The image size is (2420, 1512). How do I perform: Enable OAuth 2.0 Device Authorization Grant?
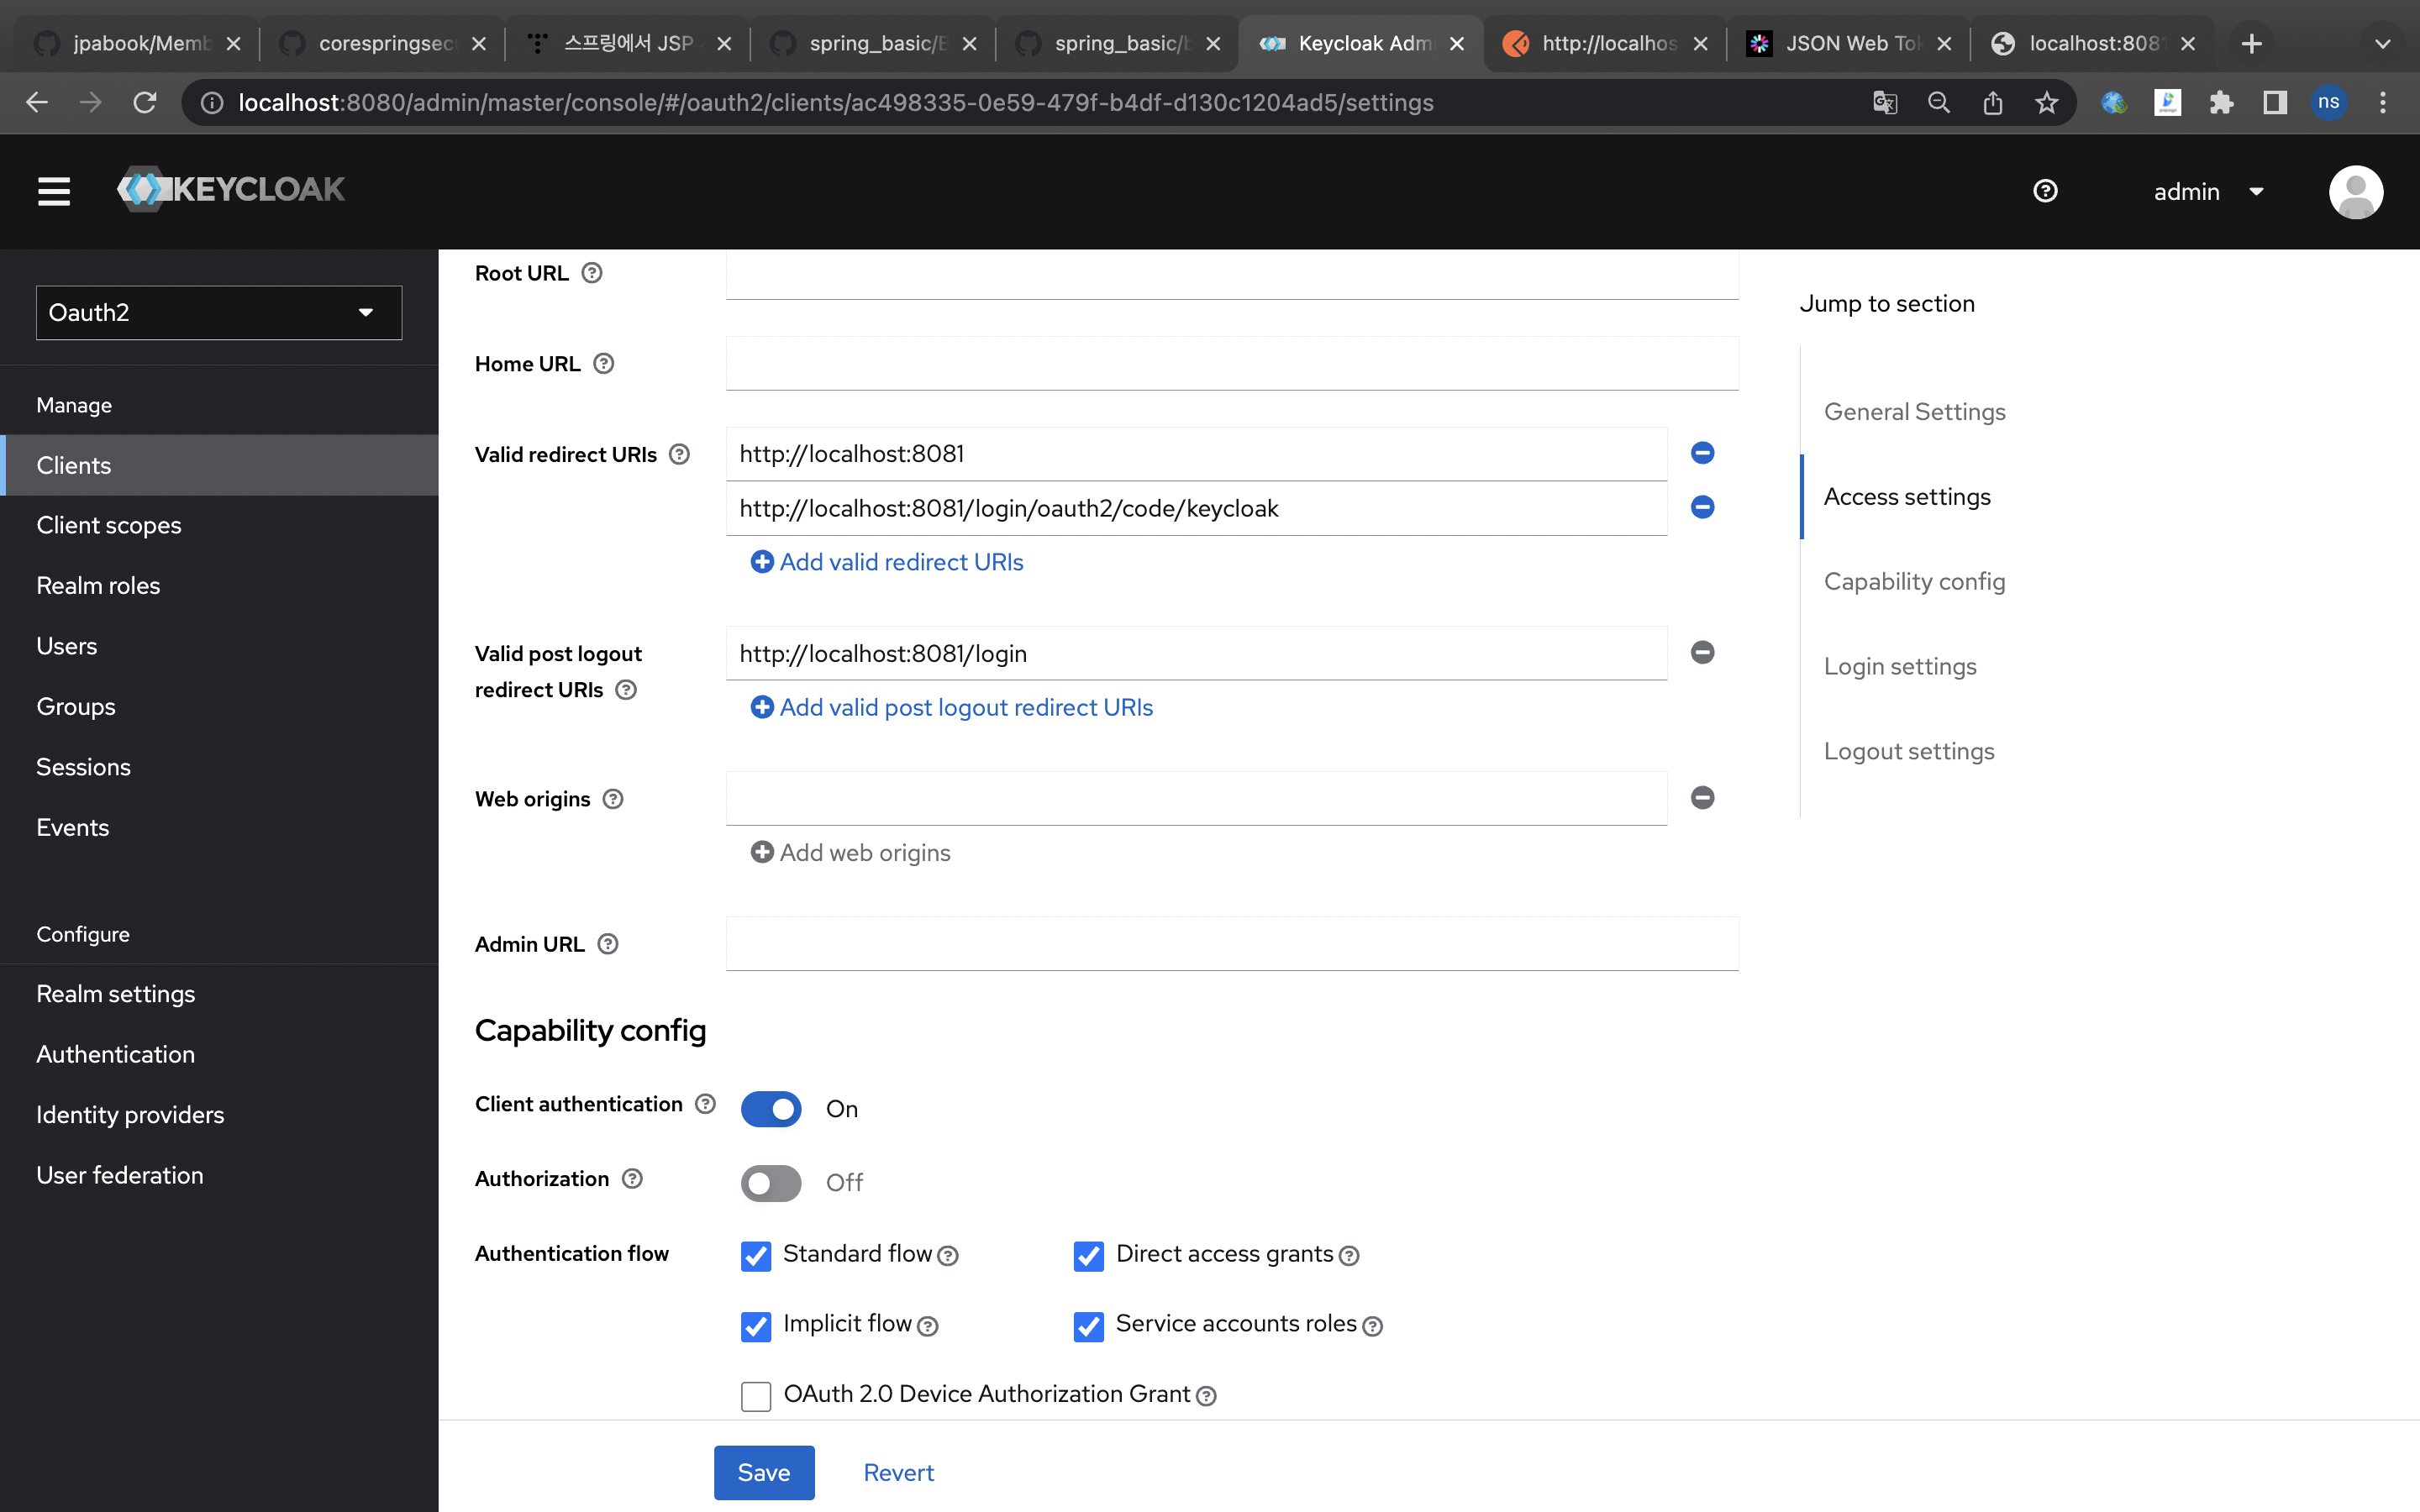756,1395
